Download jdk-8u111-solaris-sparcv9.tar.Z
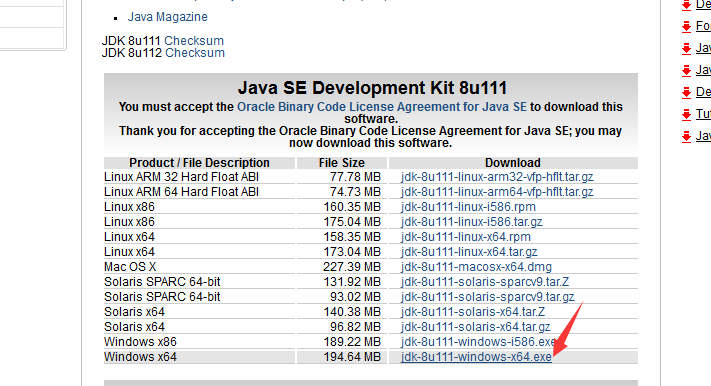The height and width of the screenshot is (386, 711). point(485,282)
